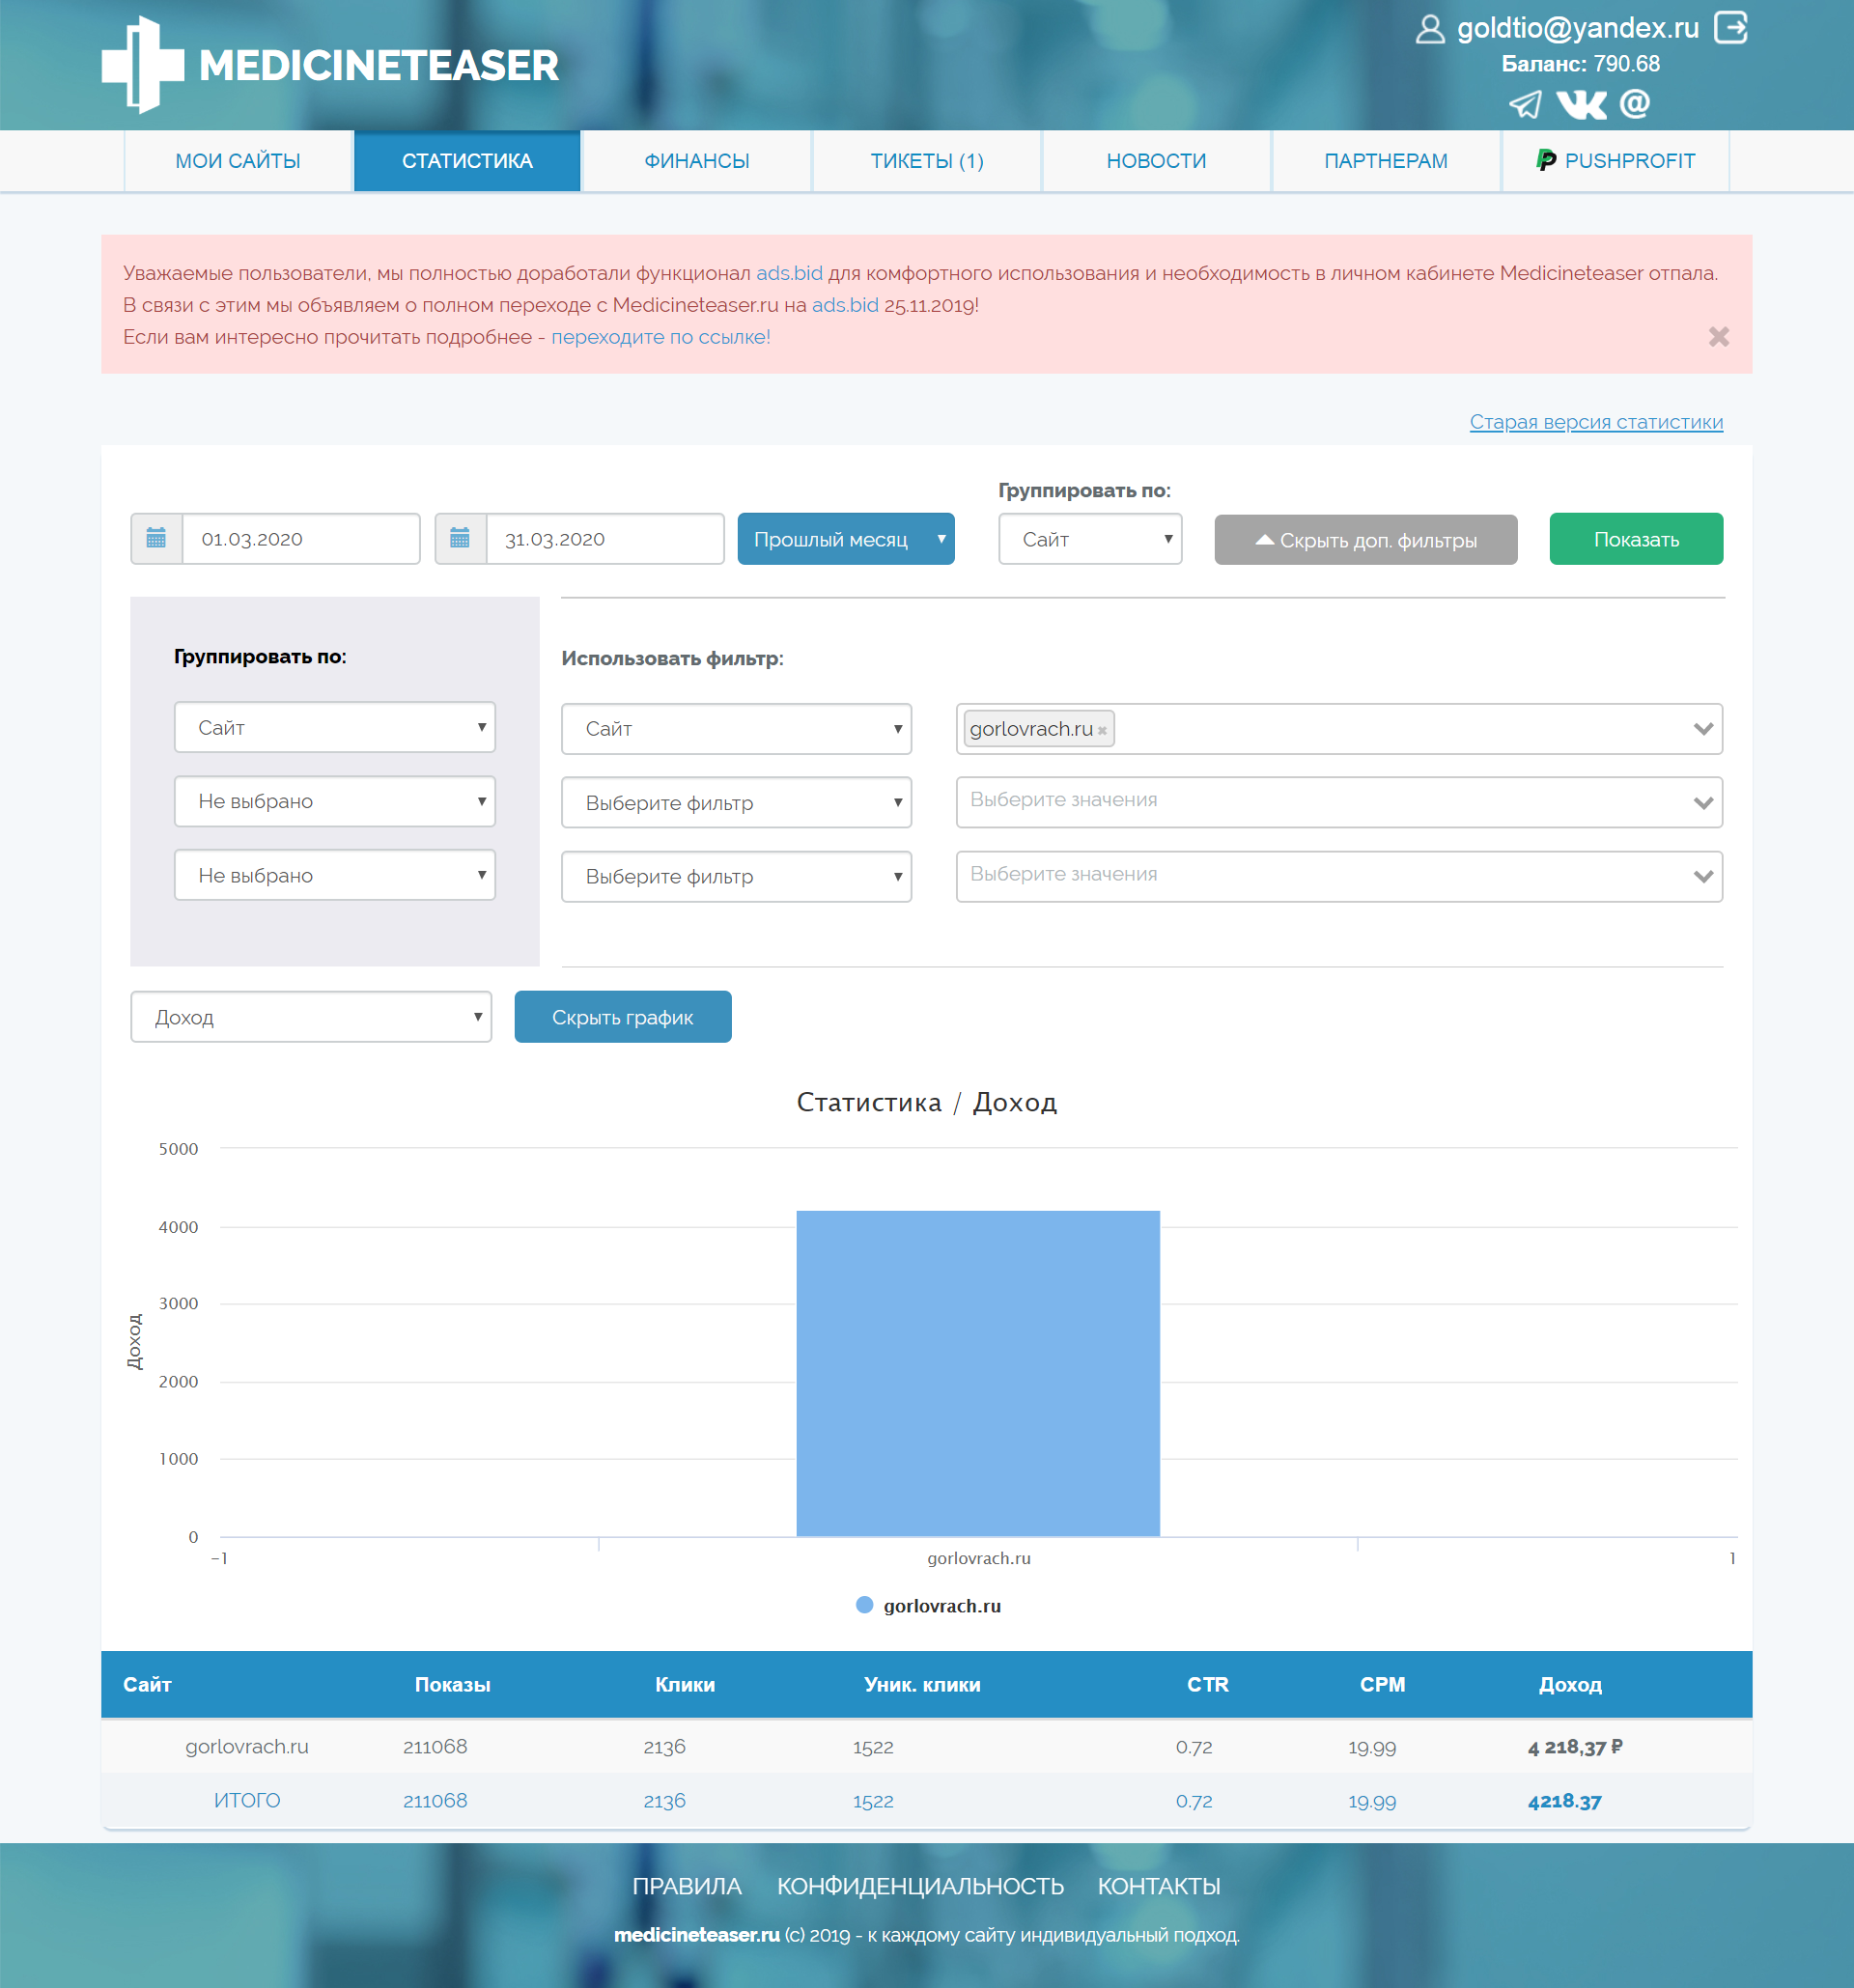Image resolution: width=1854 pixels, height=1988 pixels.
Task: Remove the gorlovrach.ru filter tag
Action: (x=1102, y=731)
